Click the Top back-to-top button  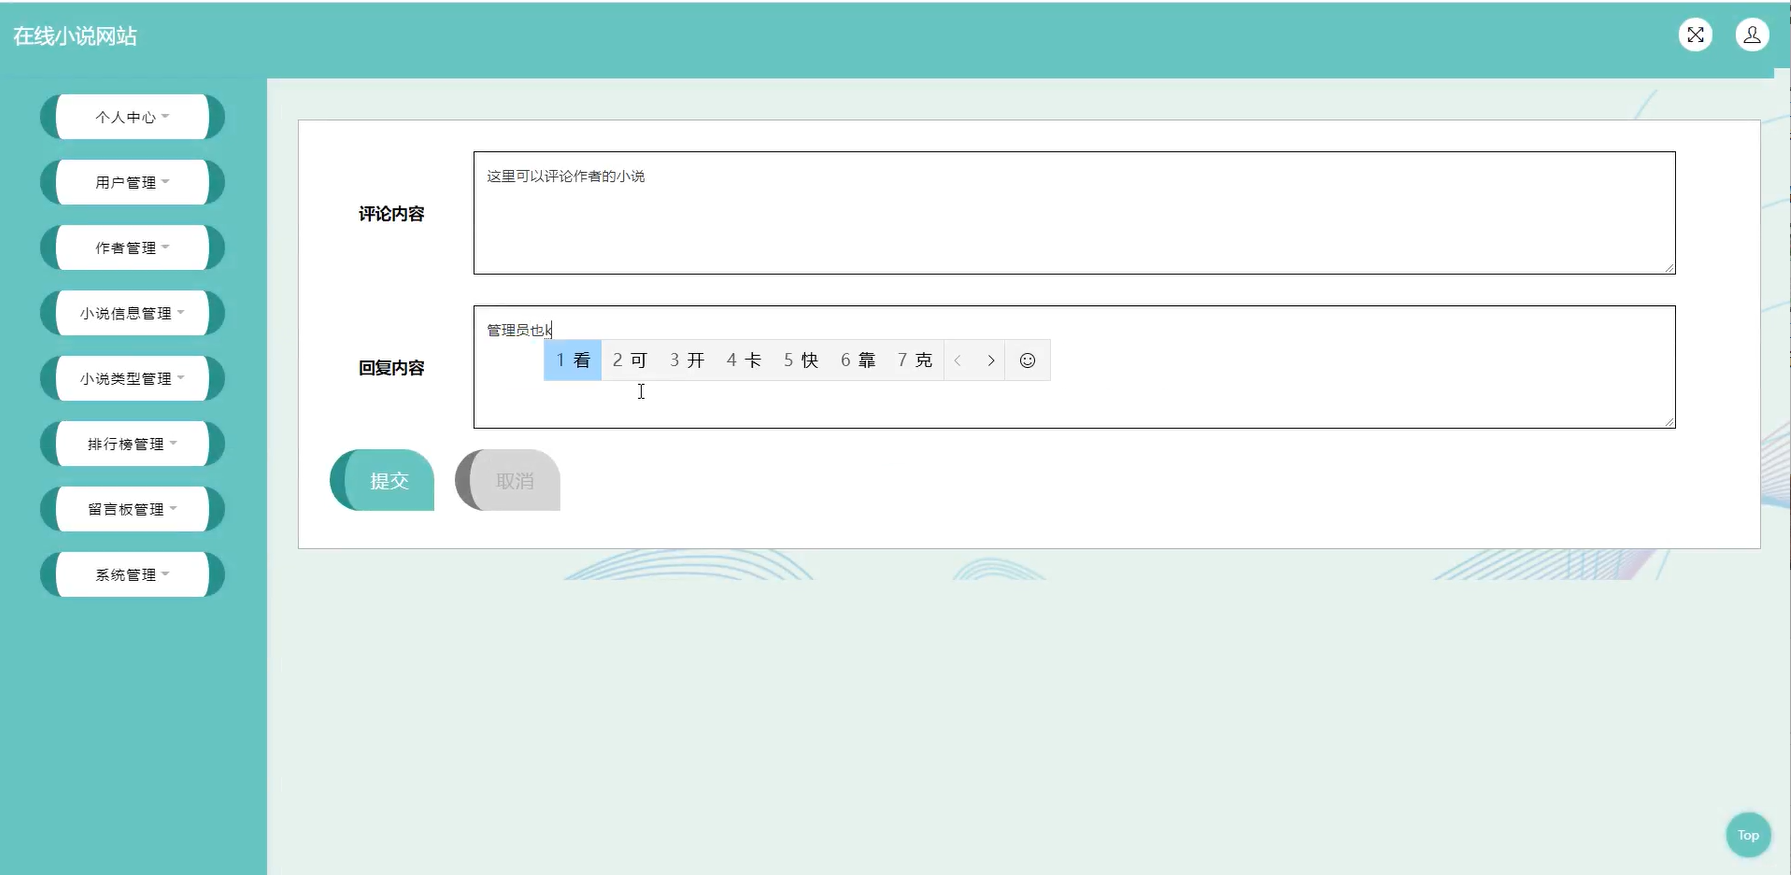(x=1748, y=835)
